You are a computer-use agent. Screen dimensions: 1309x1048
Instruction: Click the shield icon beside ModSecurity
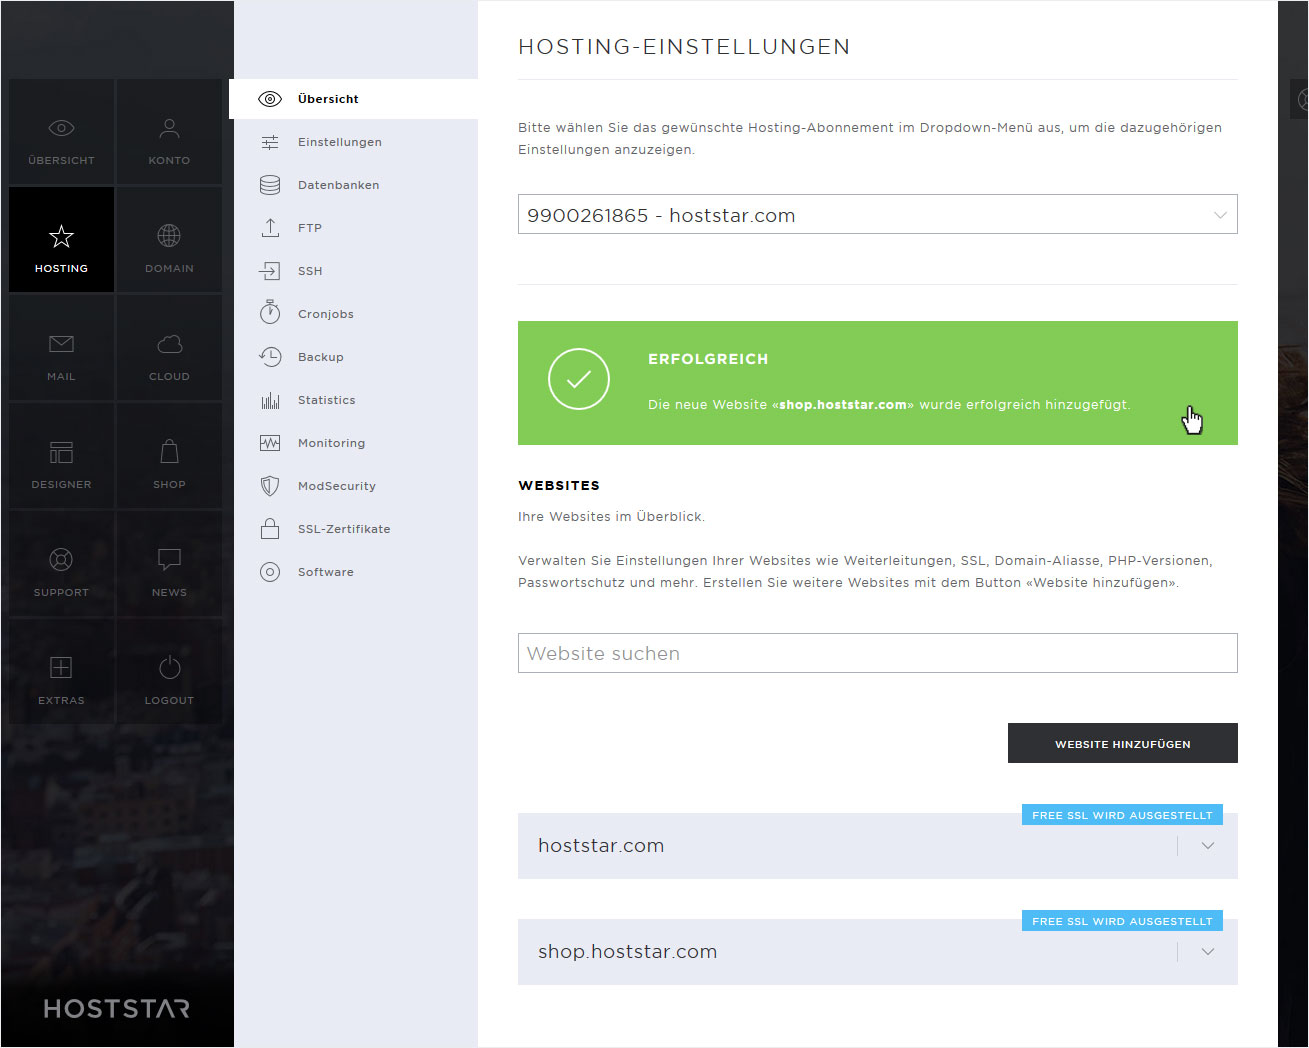click(x=270, y=486)
